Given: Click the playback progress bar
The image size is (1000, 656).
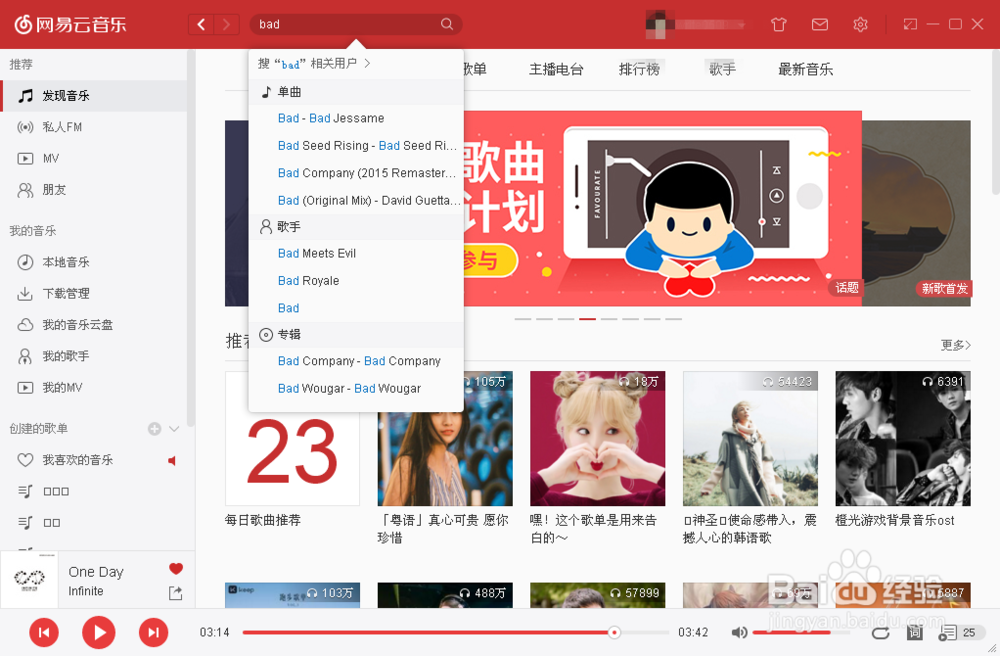Looking at the screenshot, I should click(x=455, y=632).
